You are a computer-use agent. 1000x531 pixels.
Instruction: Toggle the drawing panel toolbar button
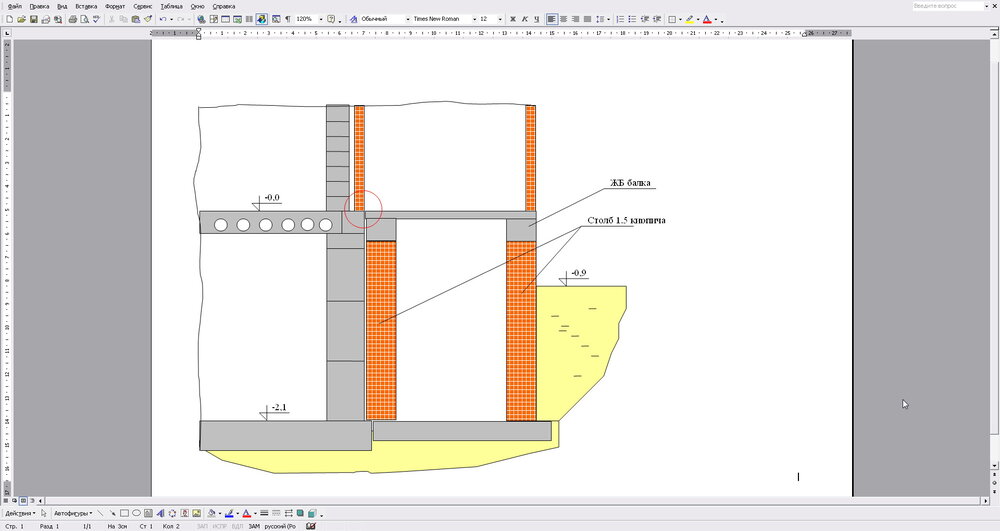pyautogui.click(x=261, y=19)
